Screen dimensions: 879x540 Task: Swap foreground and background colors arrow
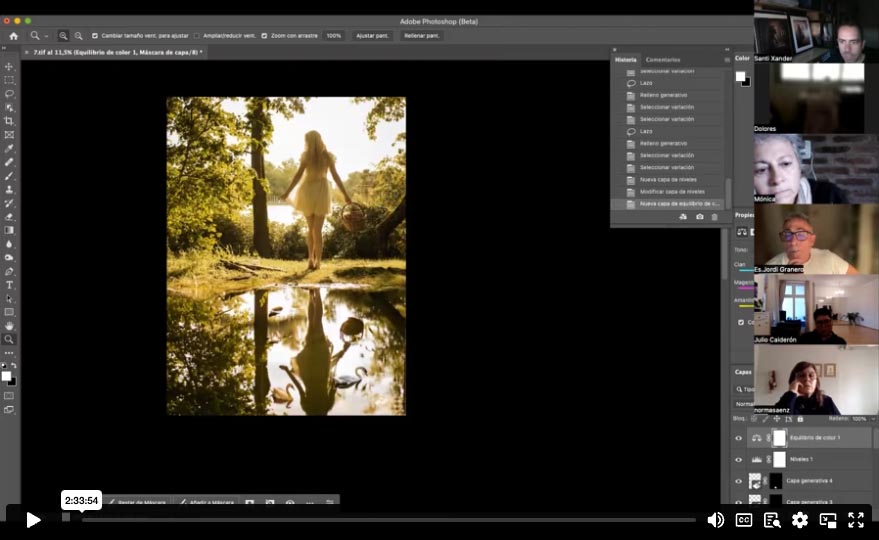point(13,366)
